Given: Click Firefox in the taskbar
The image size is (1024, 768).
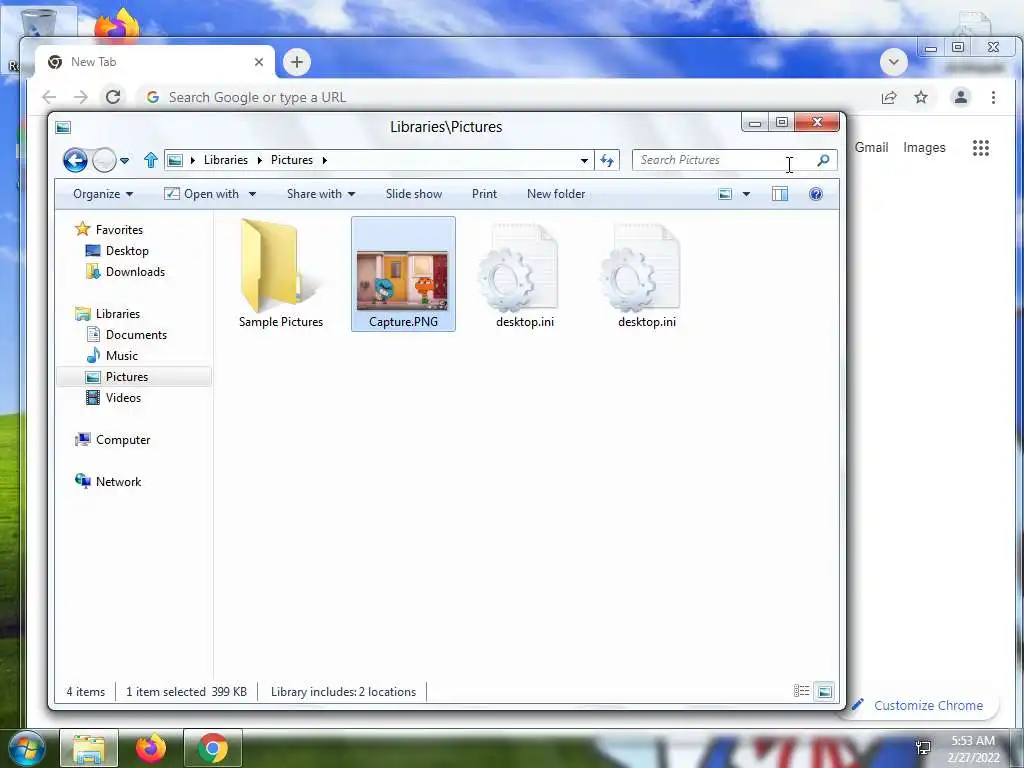Looking at the screenshot, I should [x=151, y=748].
